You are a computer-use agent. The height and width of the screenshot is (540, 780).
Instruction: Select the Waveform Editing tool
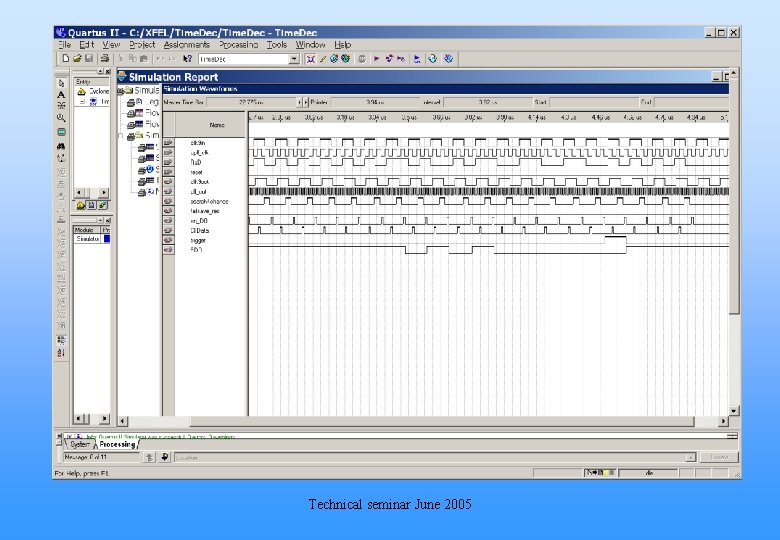click(x=61, y=106)
